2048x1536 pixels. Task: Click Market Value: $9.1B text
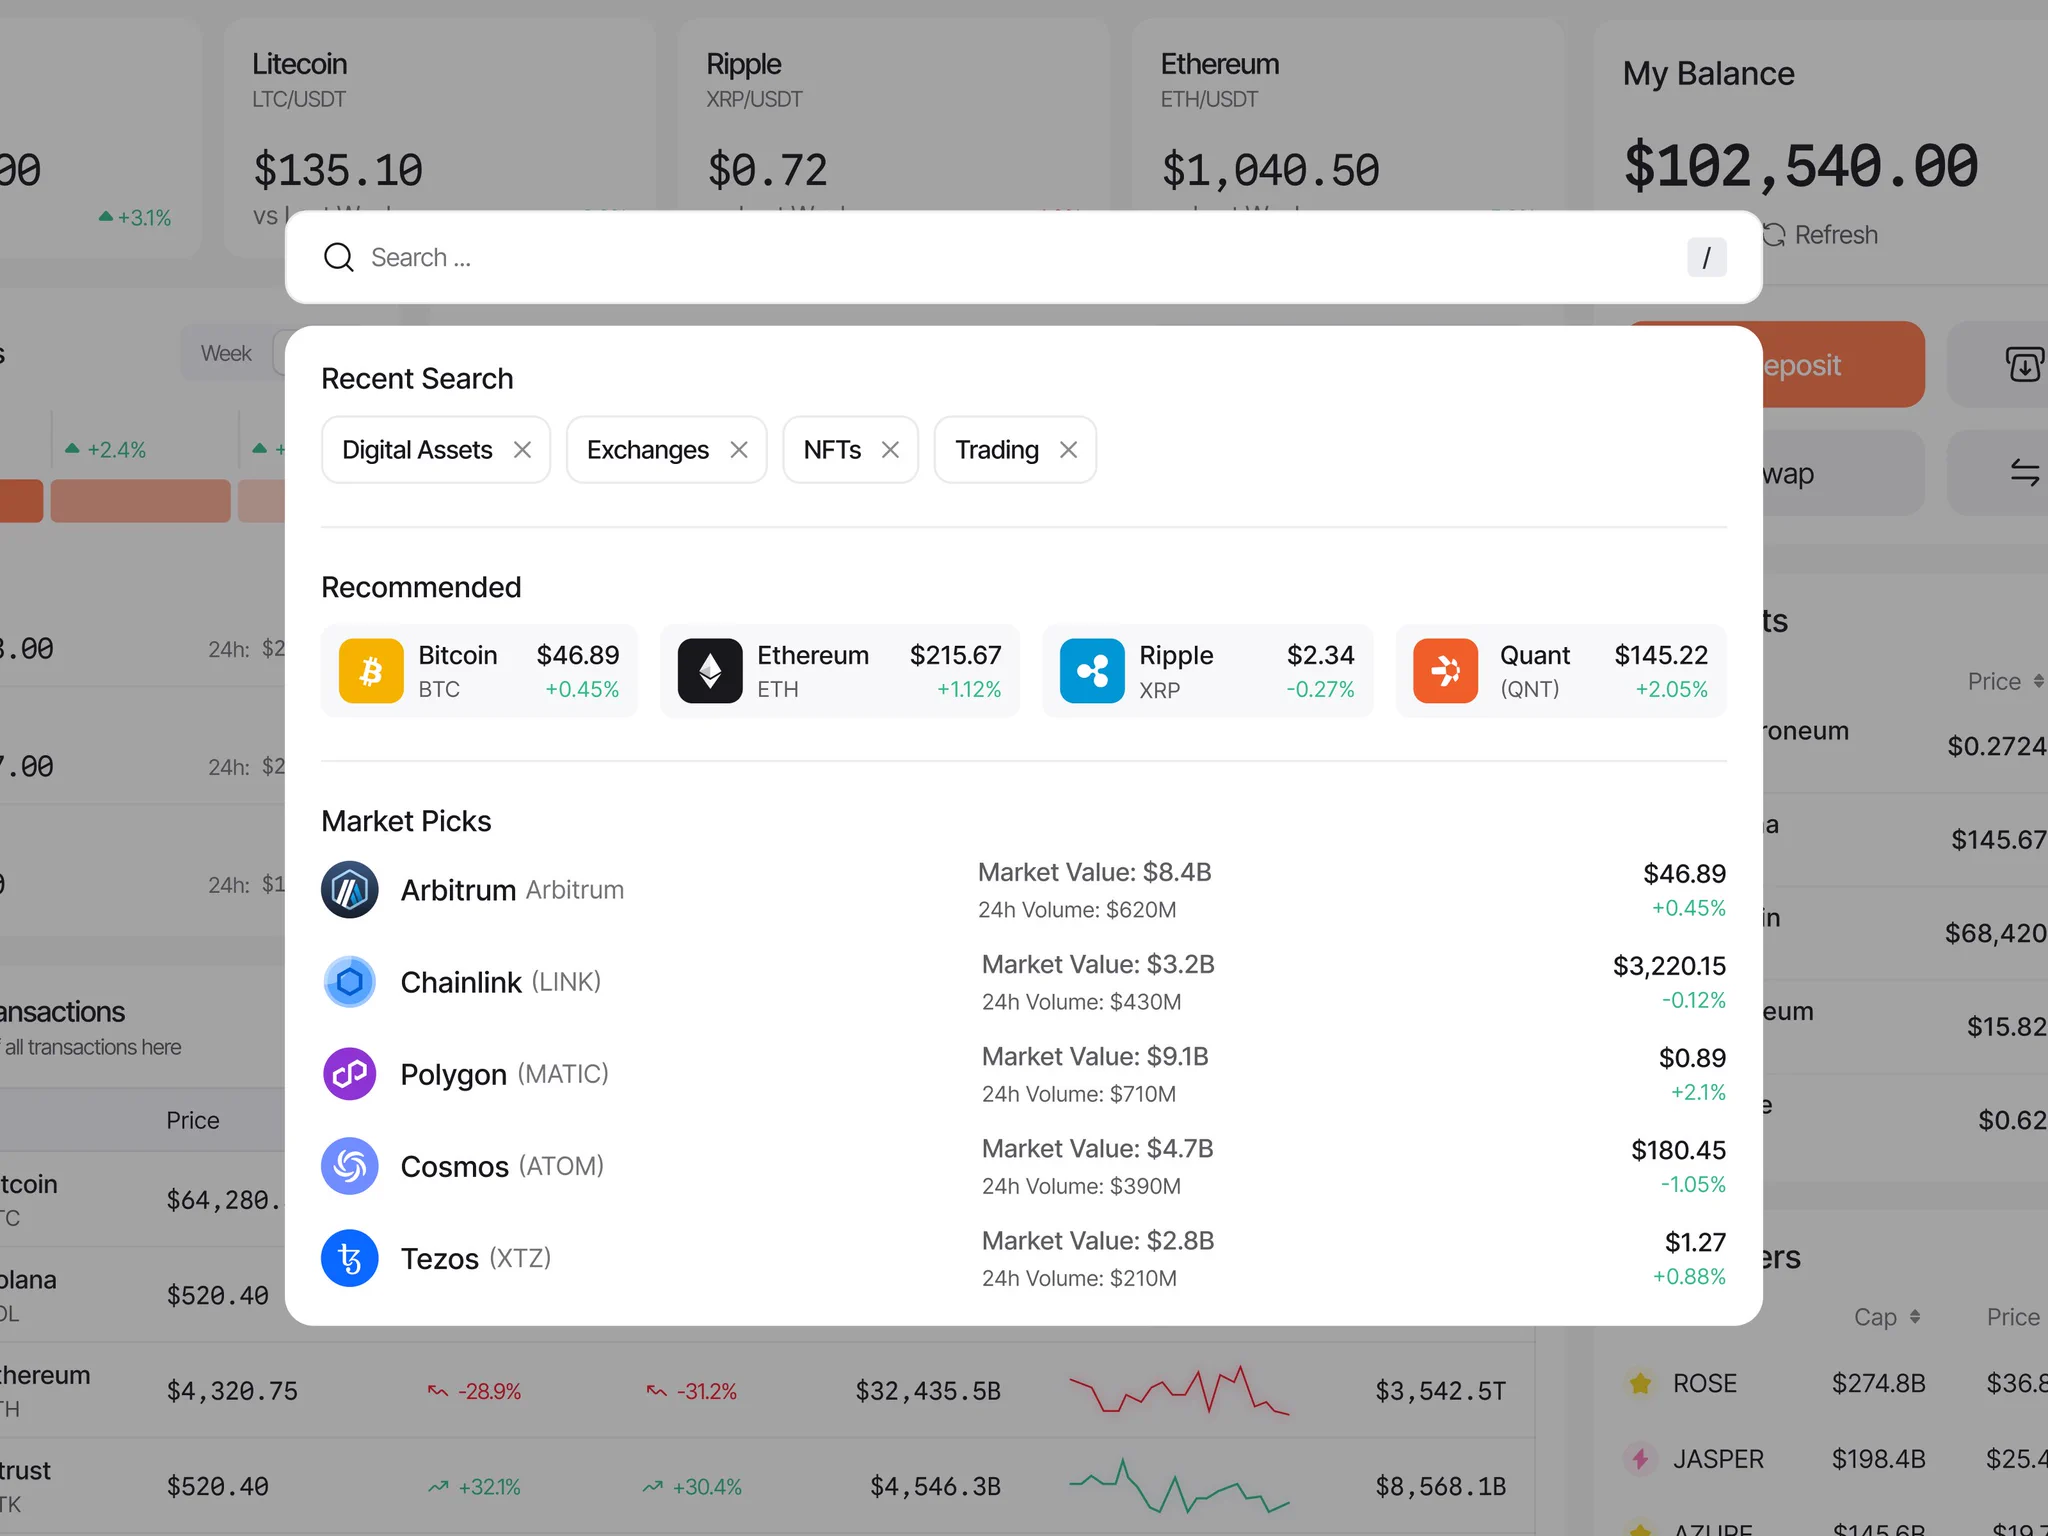(x=1095, y=1056)
